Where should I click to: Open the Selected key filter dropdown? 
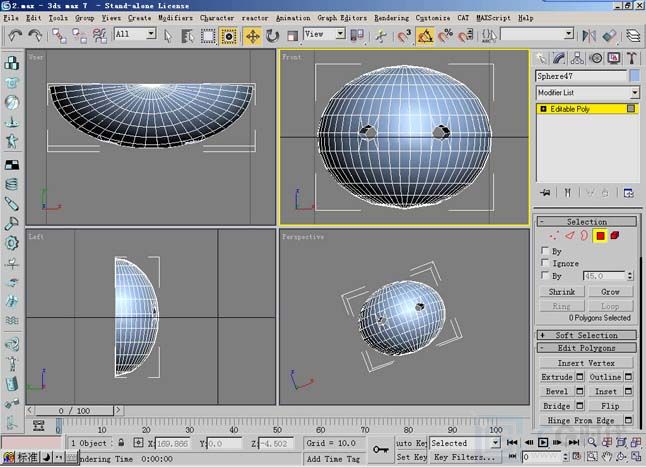point(496,443)
